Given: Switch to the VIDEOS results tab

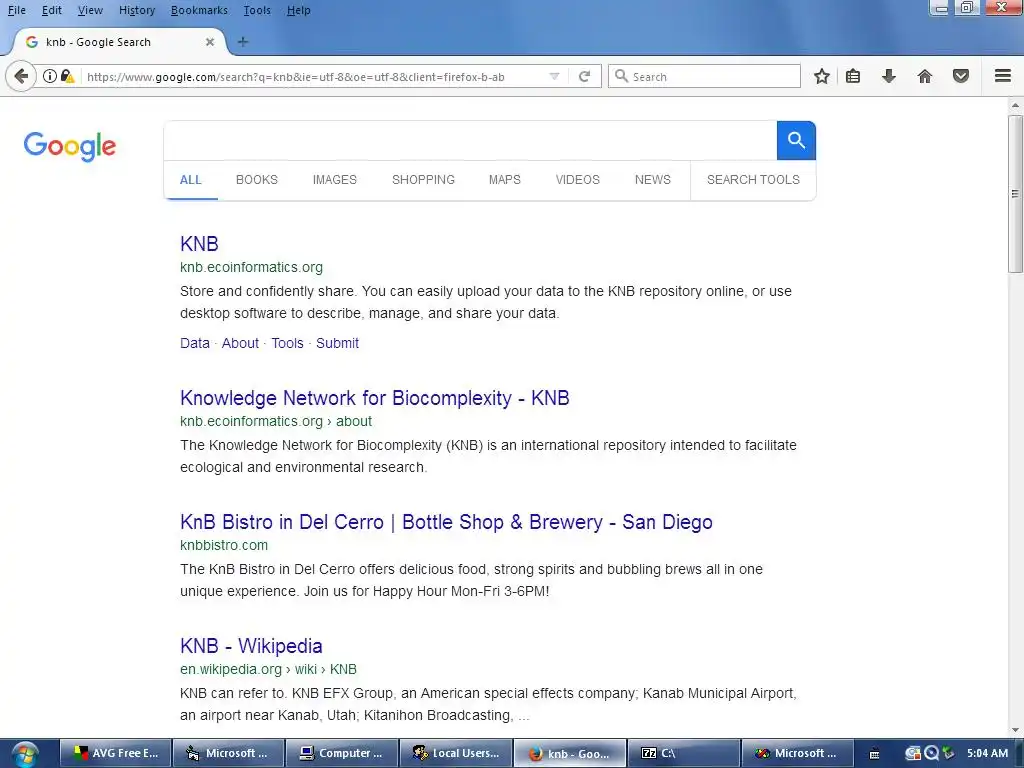Looking at the screenshot, I should [x=577, y=180].
